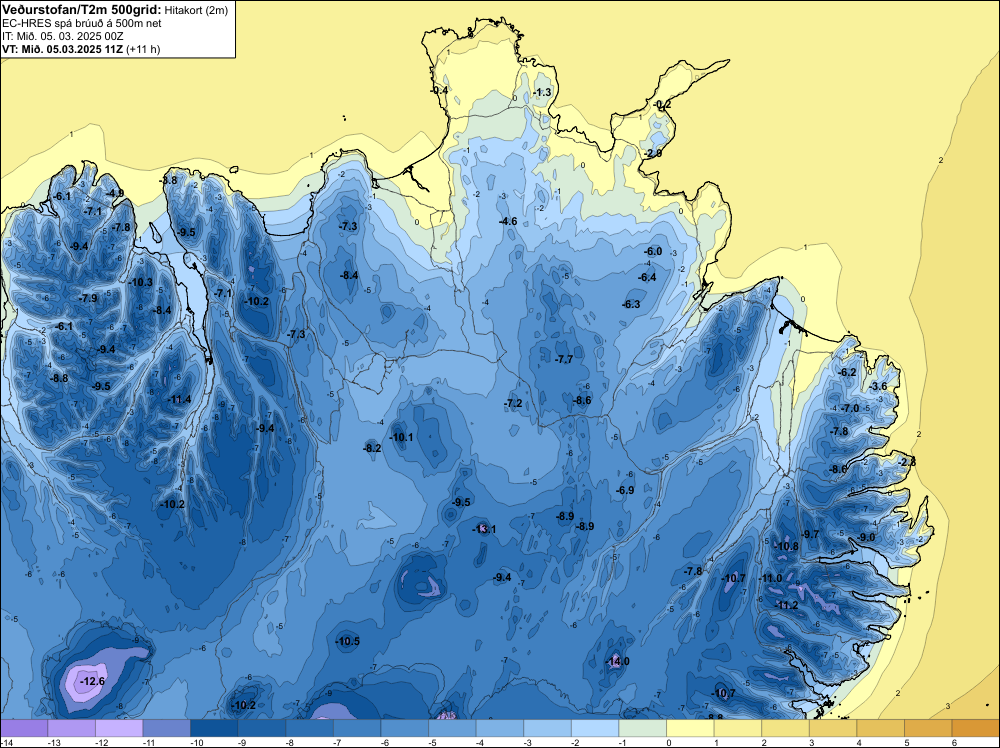Click the temperature value -2.9

(x=652, y=154)
